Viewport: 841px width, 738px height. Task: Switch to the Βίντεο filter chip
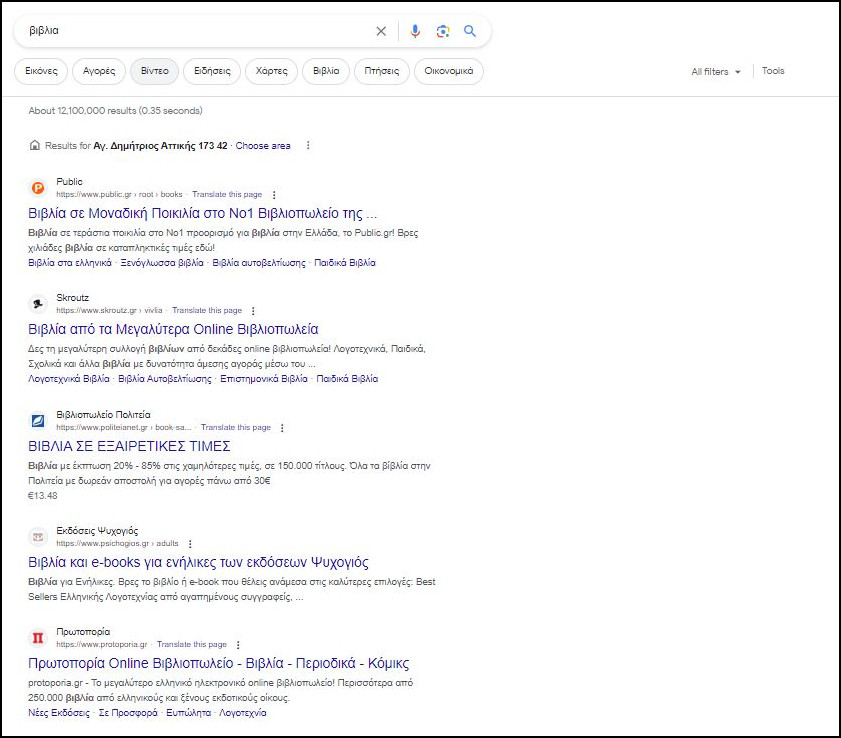[154, 71]
